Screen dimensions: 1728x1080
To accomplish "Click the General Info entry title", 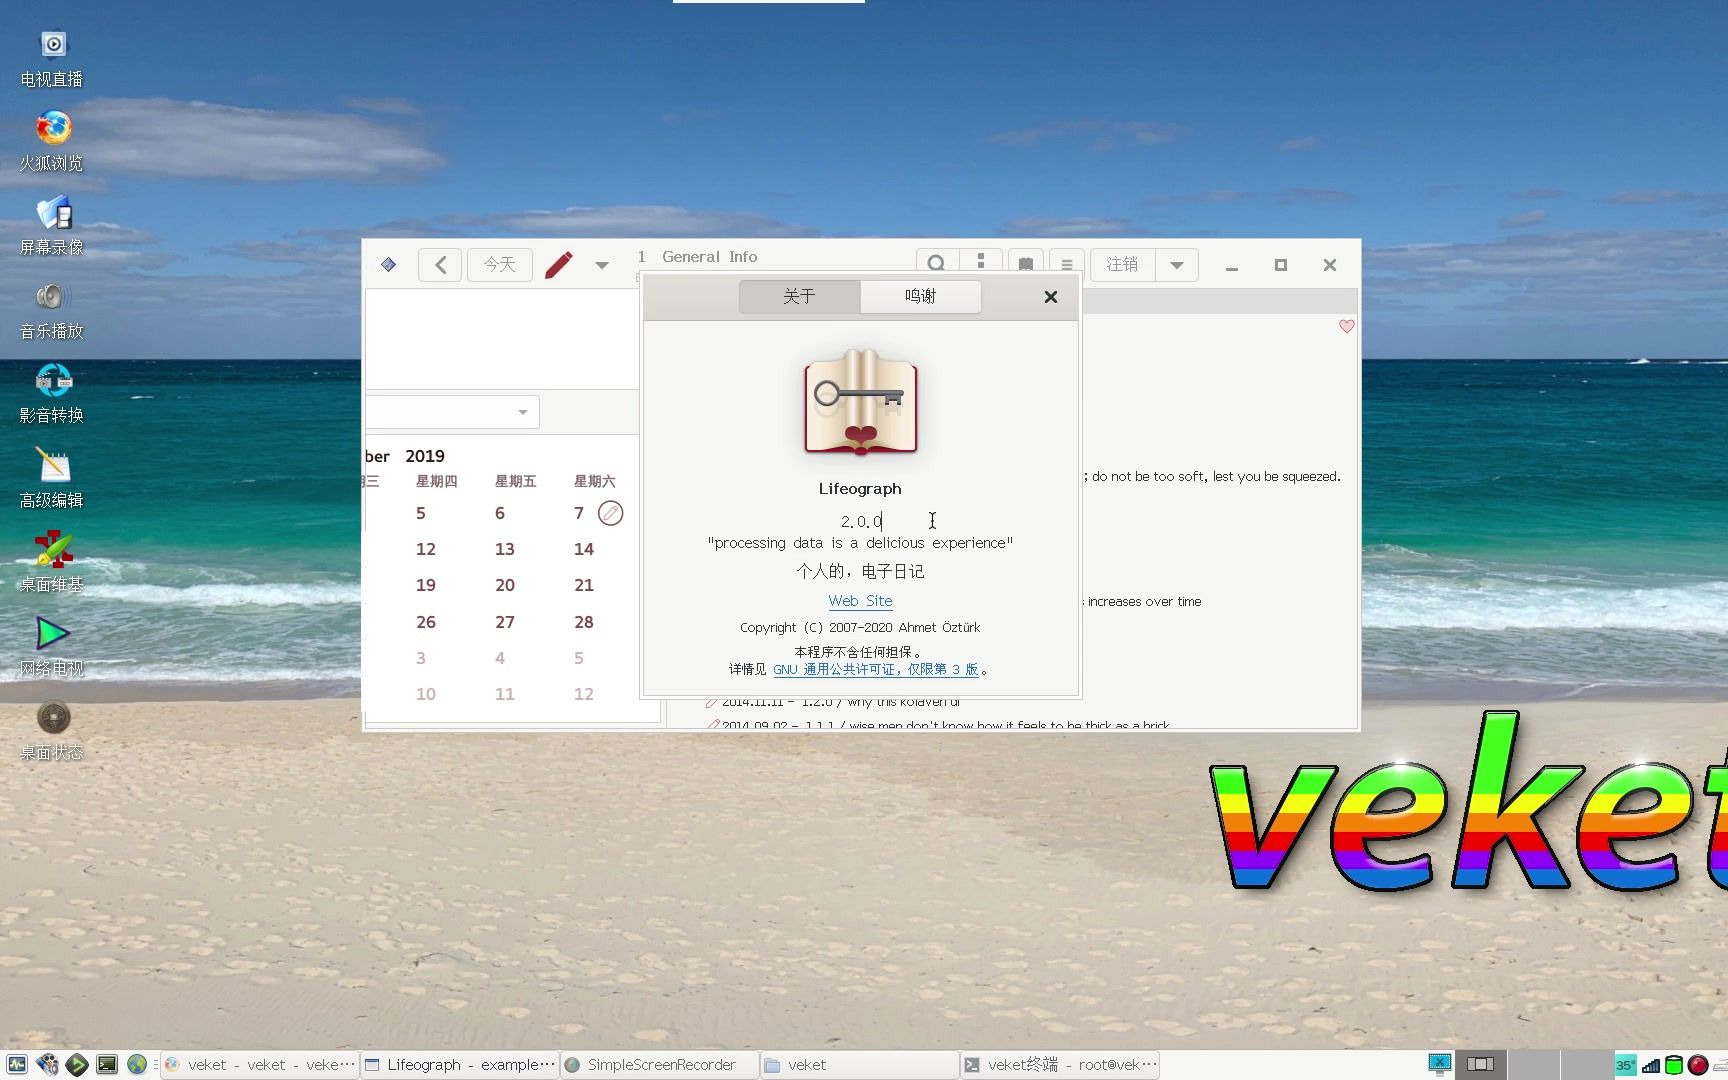I will 710,257.
